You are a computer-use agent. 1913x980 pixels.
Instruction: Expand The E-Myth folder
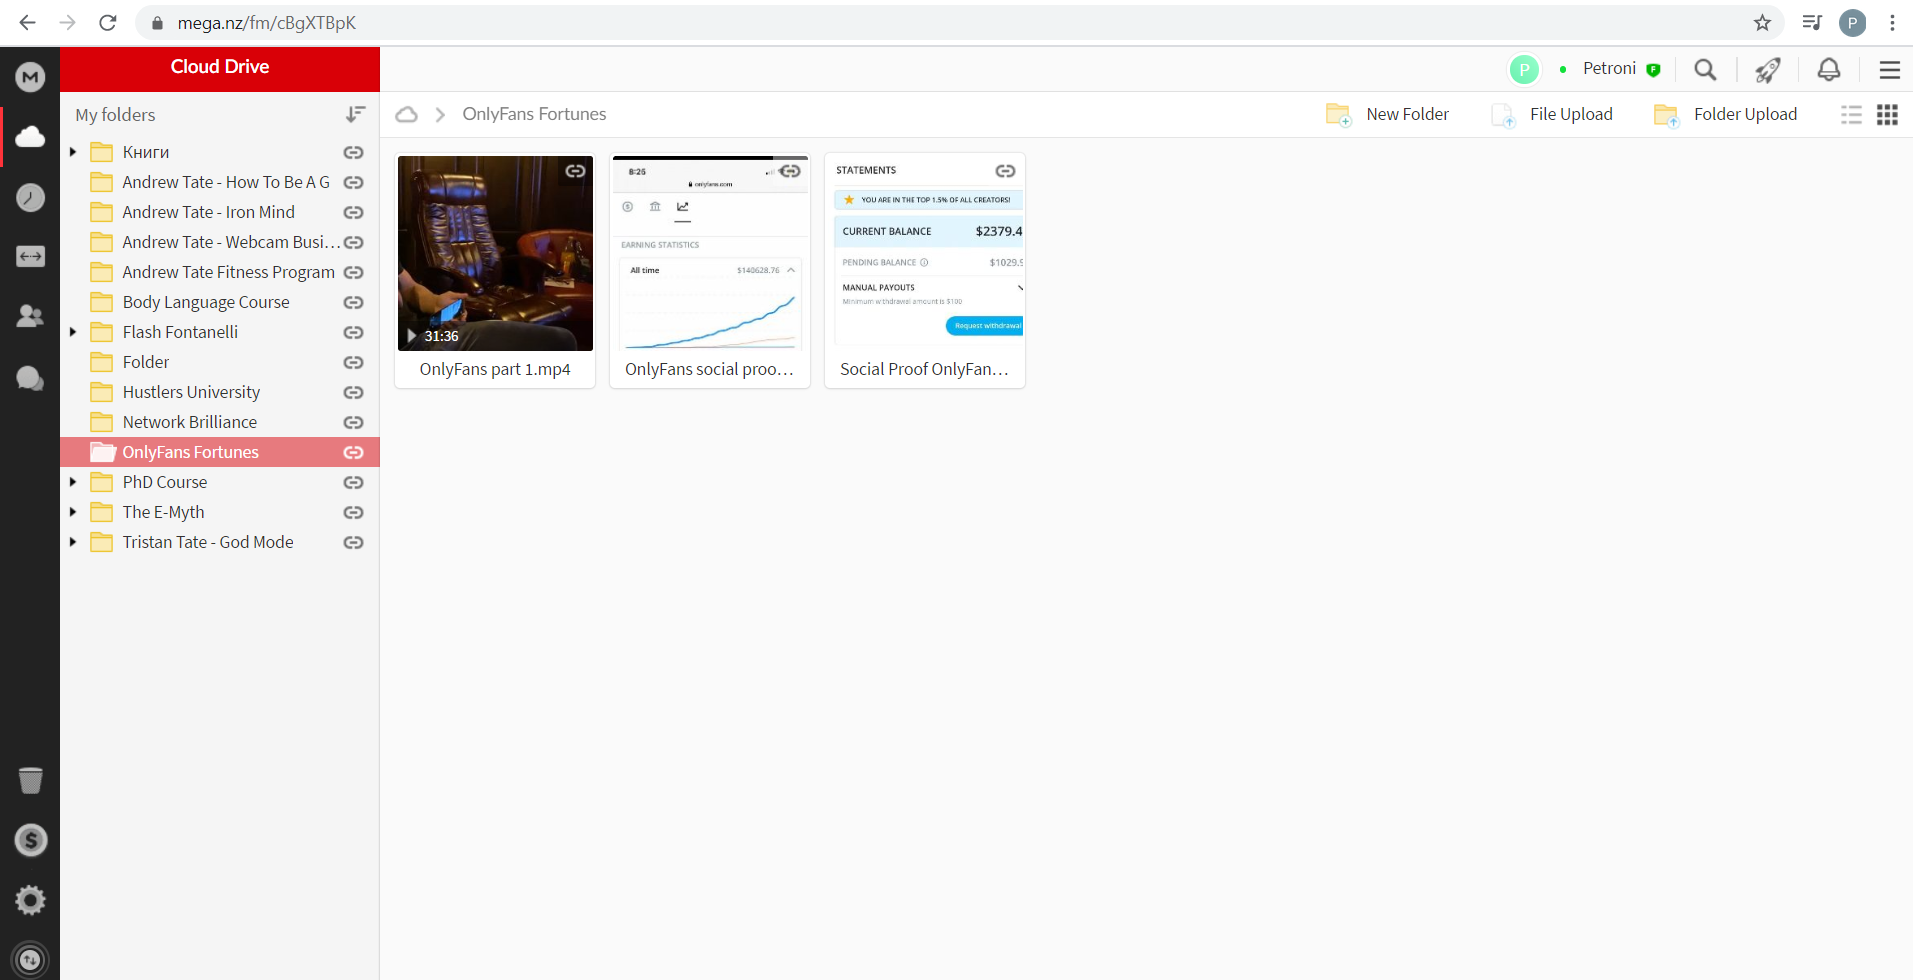[73, 512]
